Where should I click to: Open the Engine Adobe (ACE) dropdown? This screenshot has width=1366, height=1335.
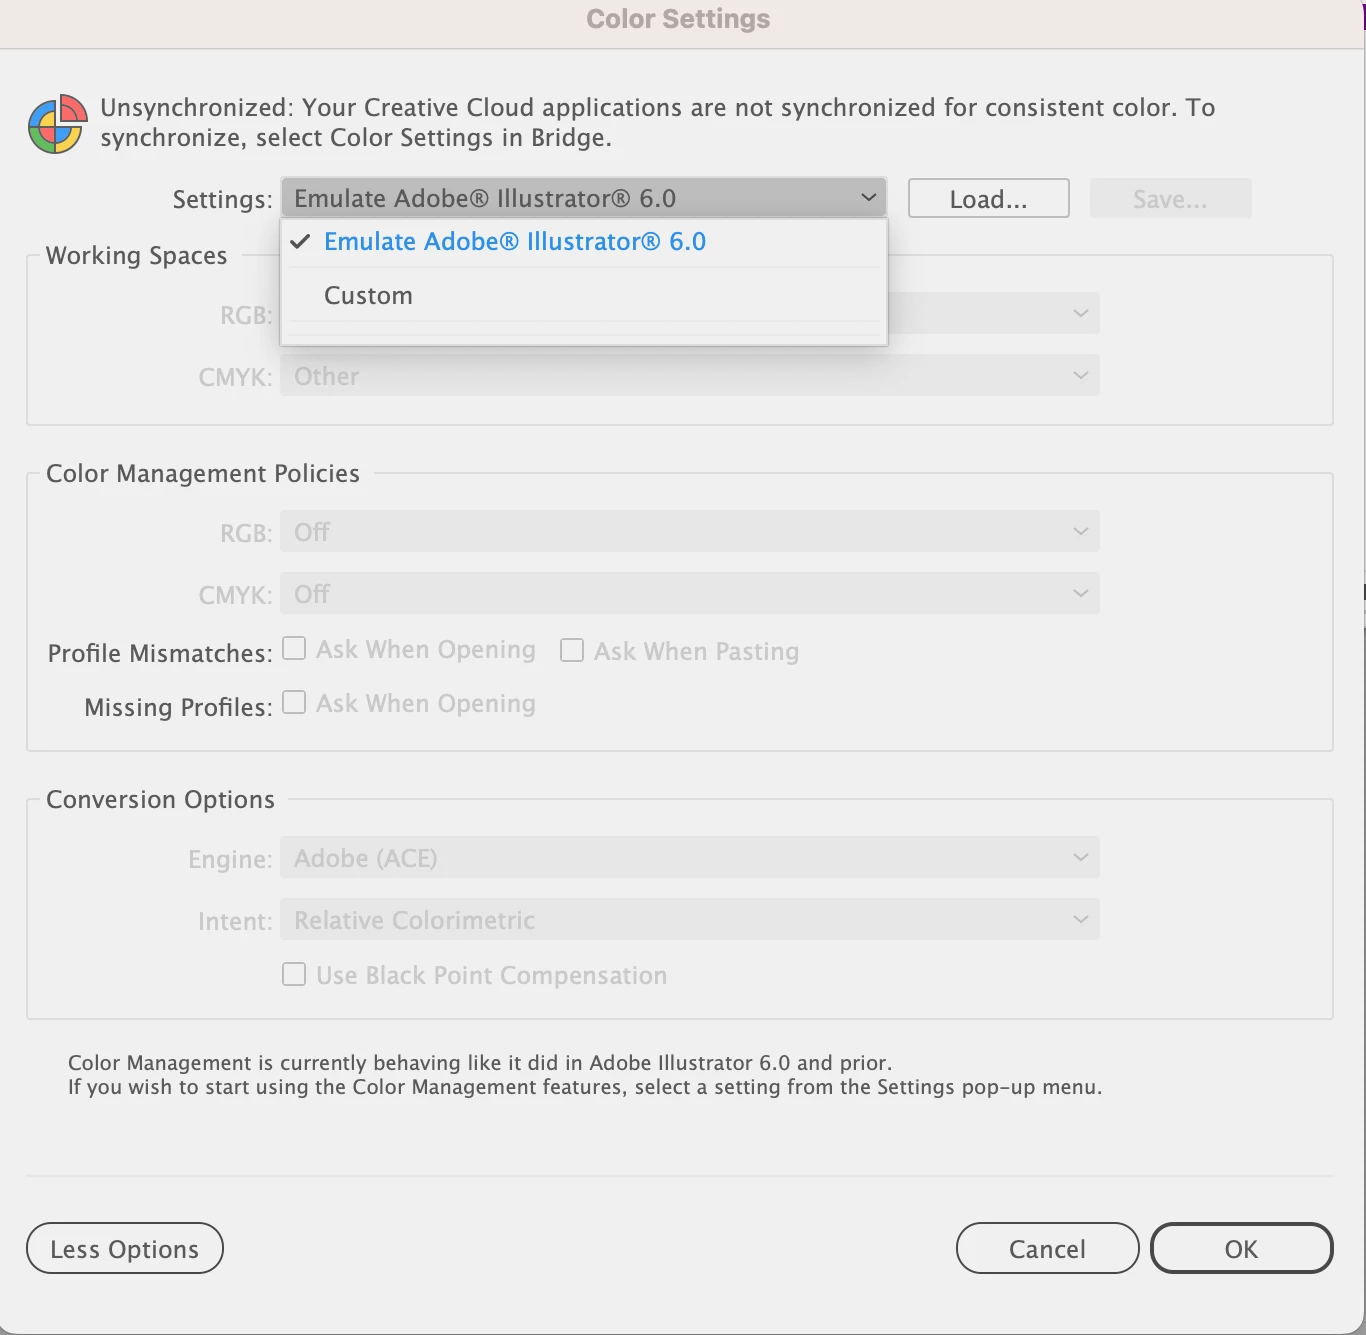click(690, 858)
